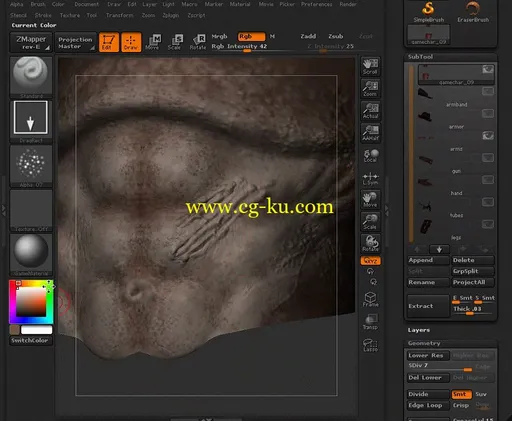Toggle the Mrgb paint mode
Image resolution: width=512 pixels, height=421 pixels.
(219, 36)
